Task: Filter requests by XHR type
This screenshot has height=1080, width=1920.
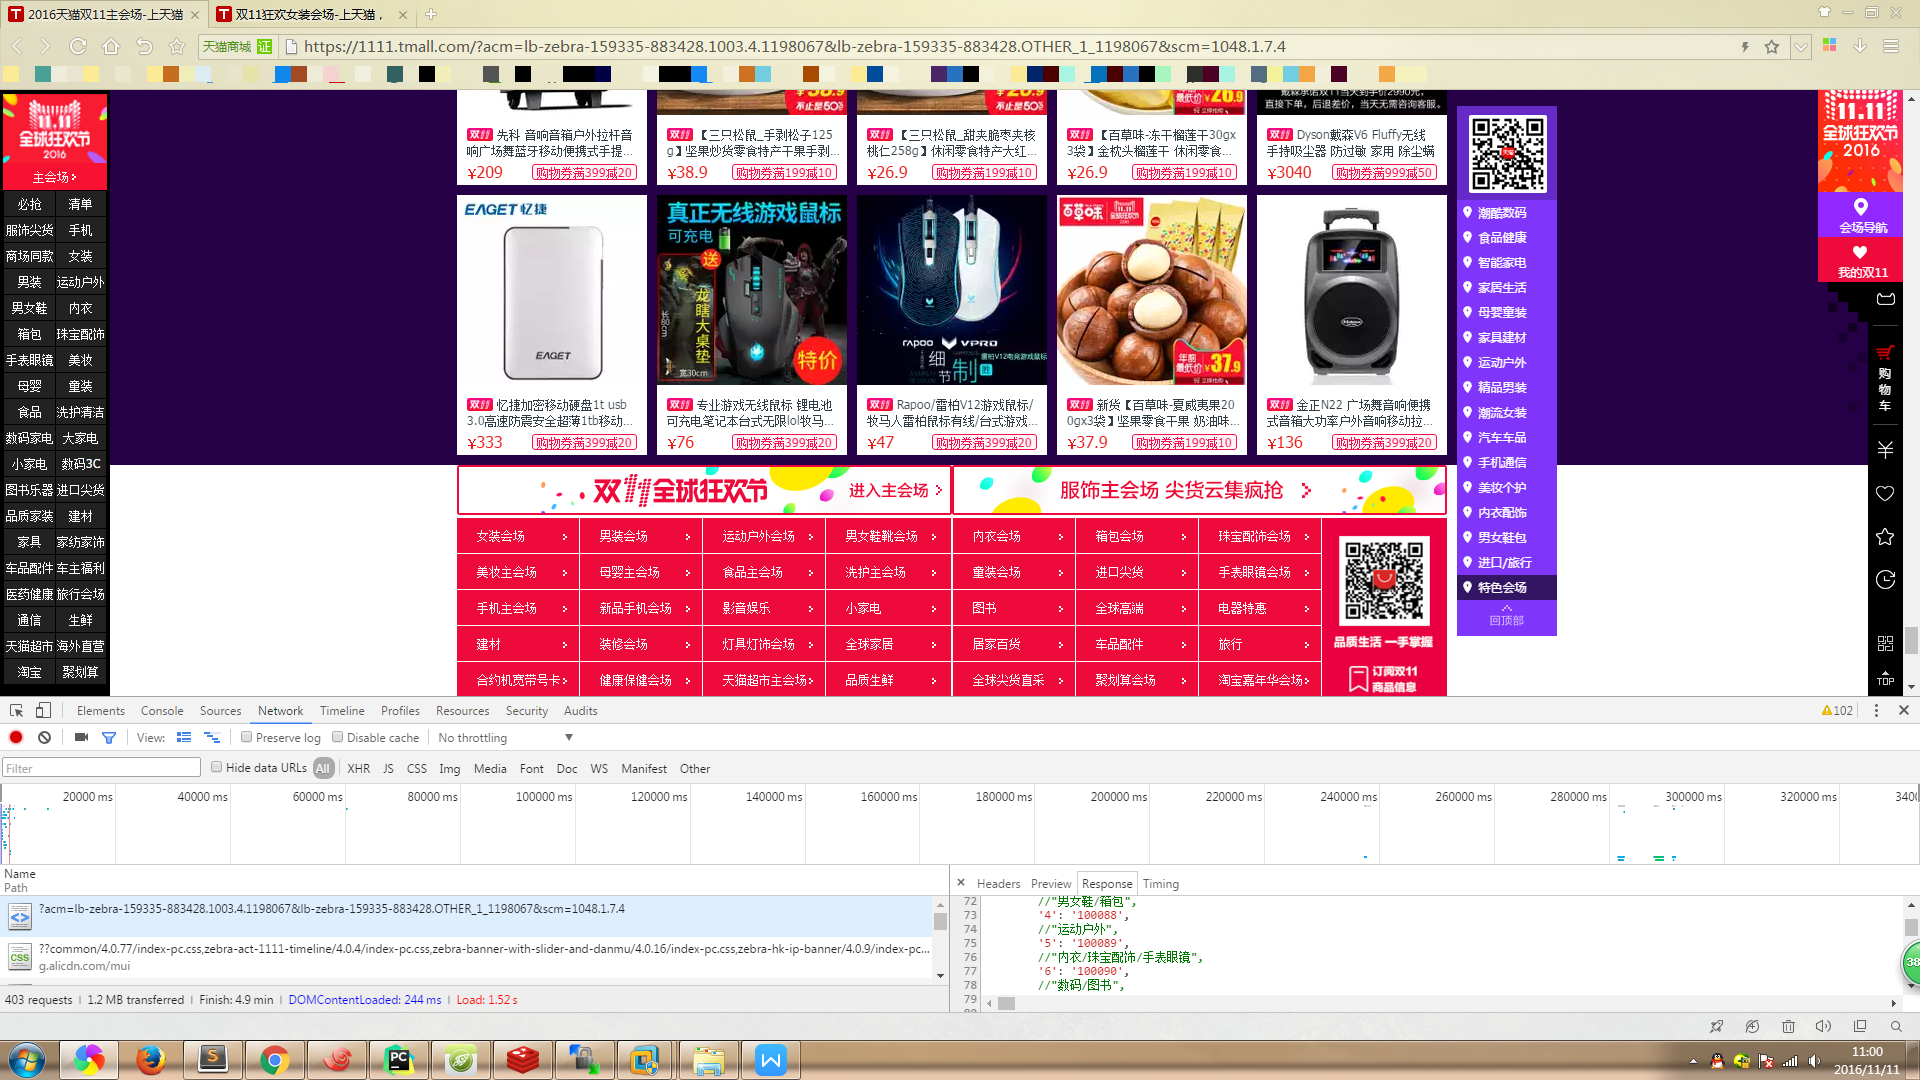Action: click(x=359, y=769)
